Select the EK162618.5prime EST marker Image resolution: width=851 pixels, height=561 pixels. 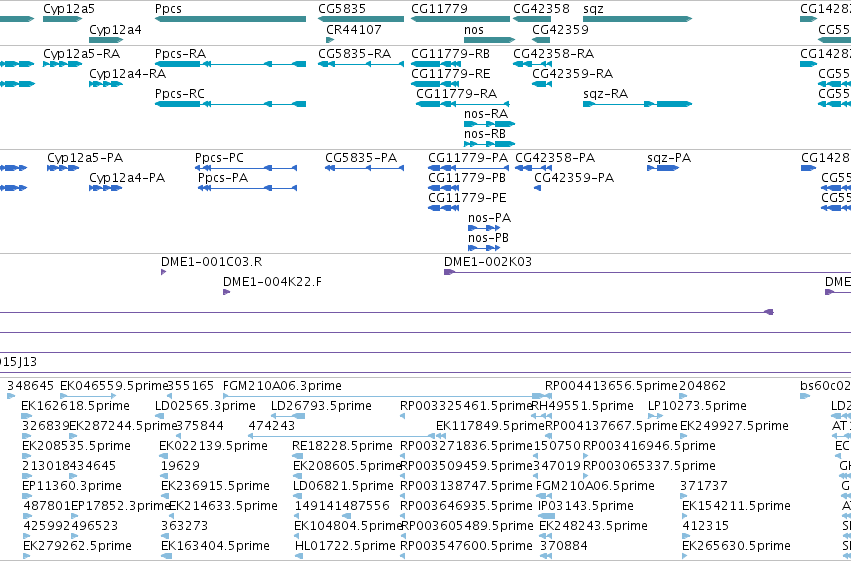pyautogui.click(x=27, y=416)
